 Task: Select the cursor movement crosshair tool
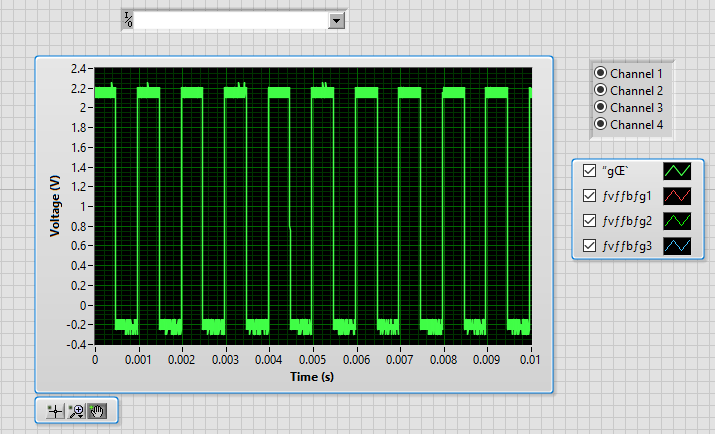[55, 411]
